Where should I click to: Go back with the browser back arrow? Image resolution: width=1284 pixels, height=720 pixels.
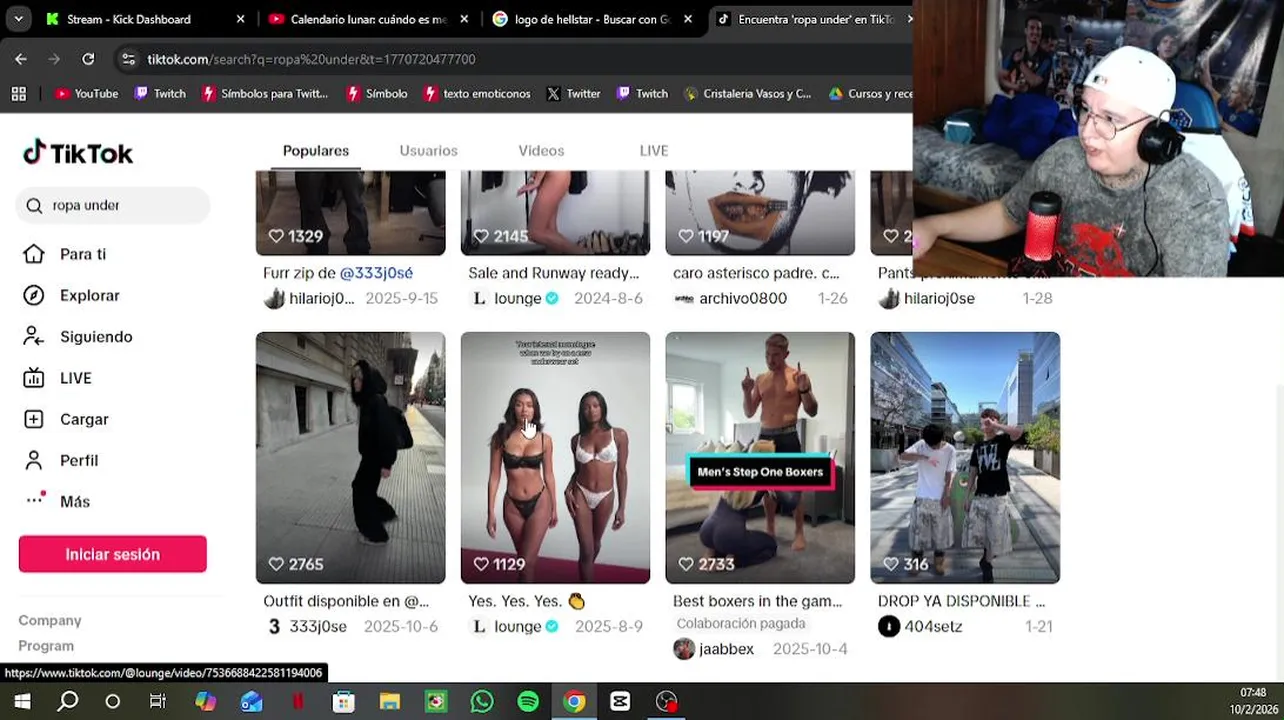[x=21, y=59]
